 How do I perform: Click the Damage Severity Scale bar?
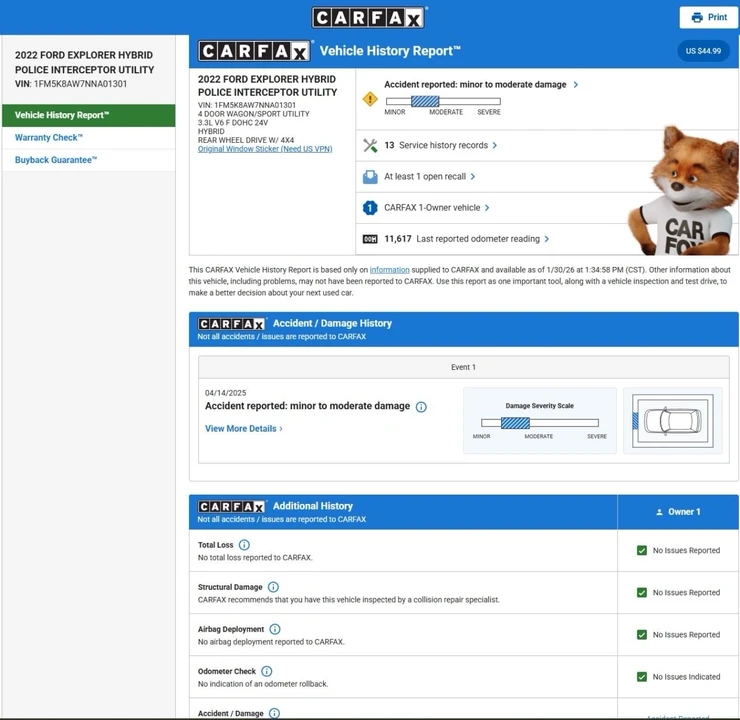[540, 423]
